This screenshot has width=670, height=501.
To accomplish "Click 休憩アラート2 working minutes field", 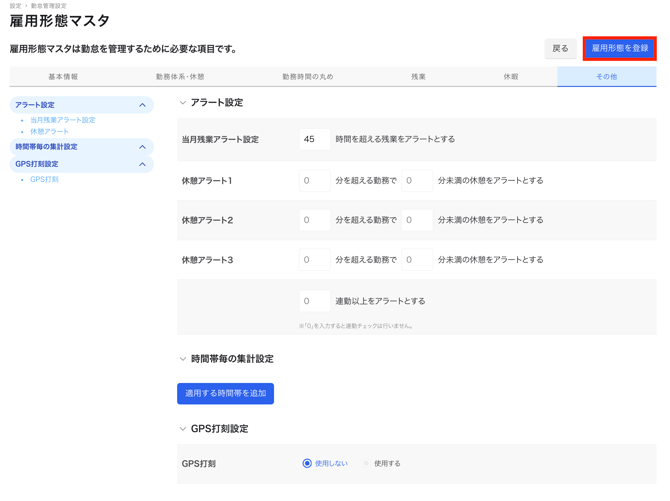I will coord(314,220).
